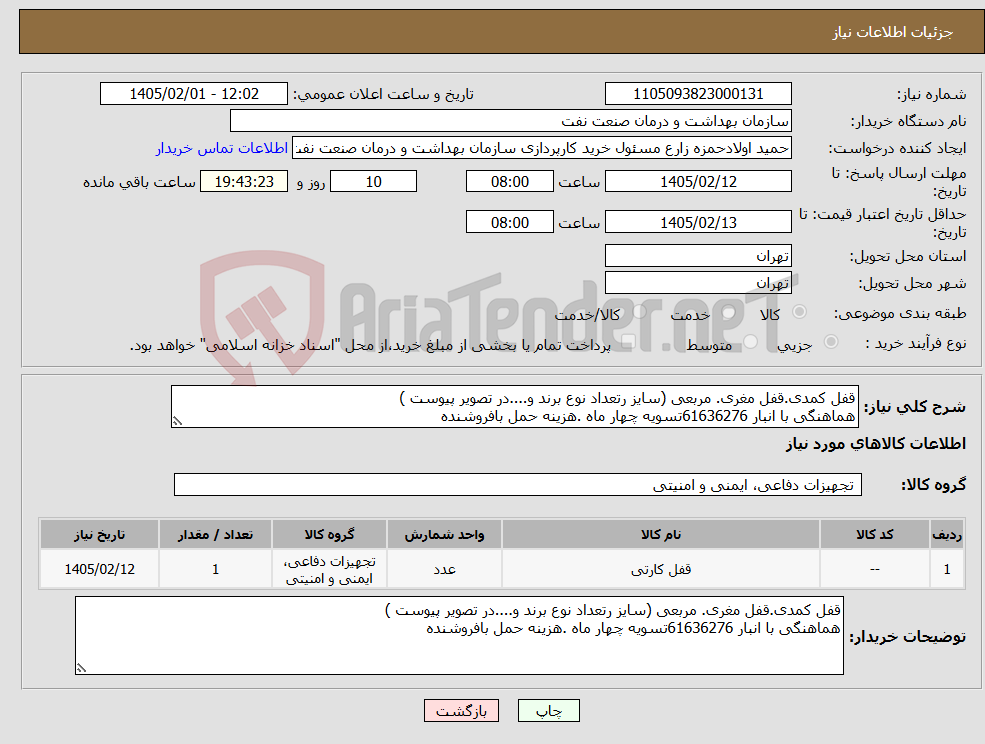
Task: Click the price validity hour 08:00 field
Action: pyautogui.click(x=509, y=222)
